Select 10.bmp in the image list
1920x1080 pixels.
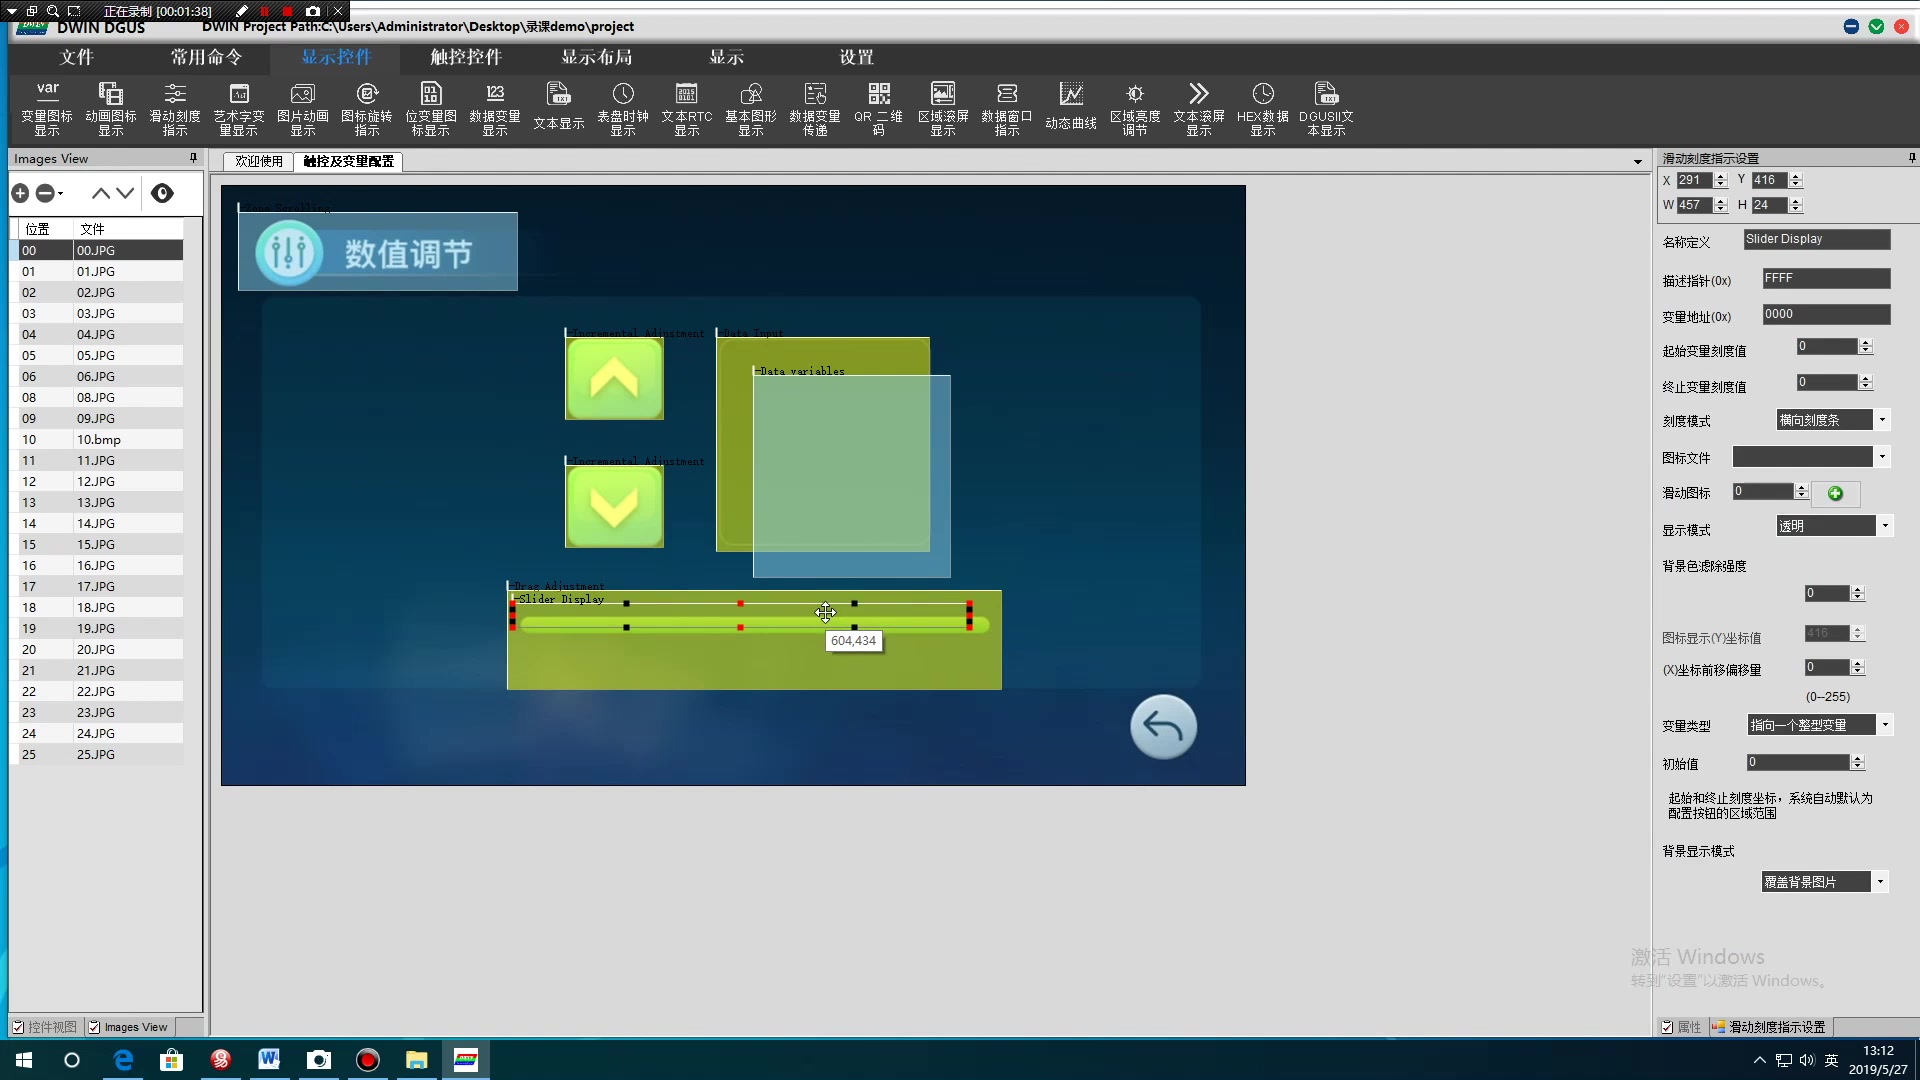click(x=98, y=440)
